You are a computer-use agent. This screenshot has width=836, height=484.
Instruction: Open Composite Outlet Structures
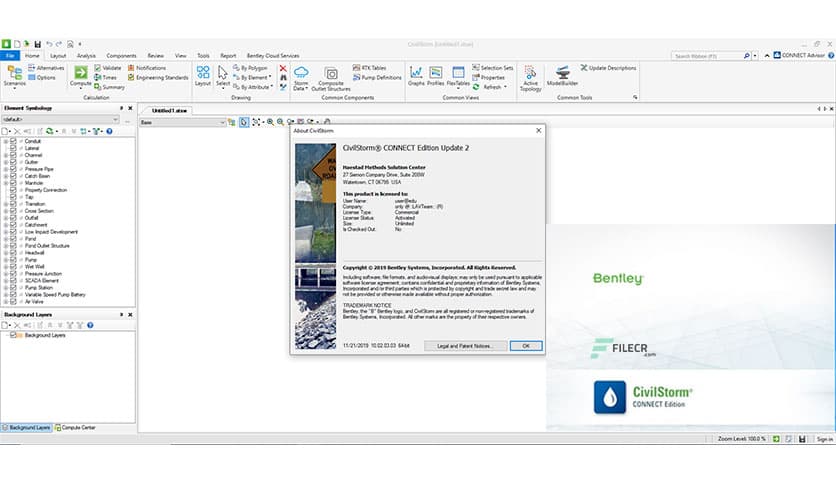331,78
